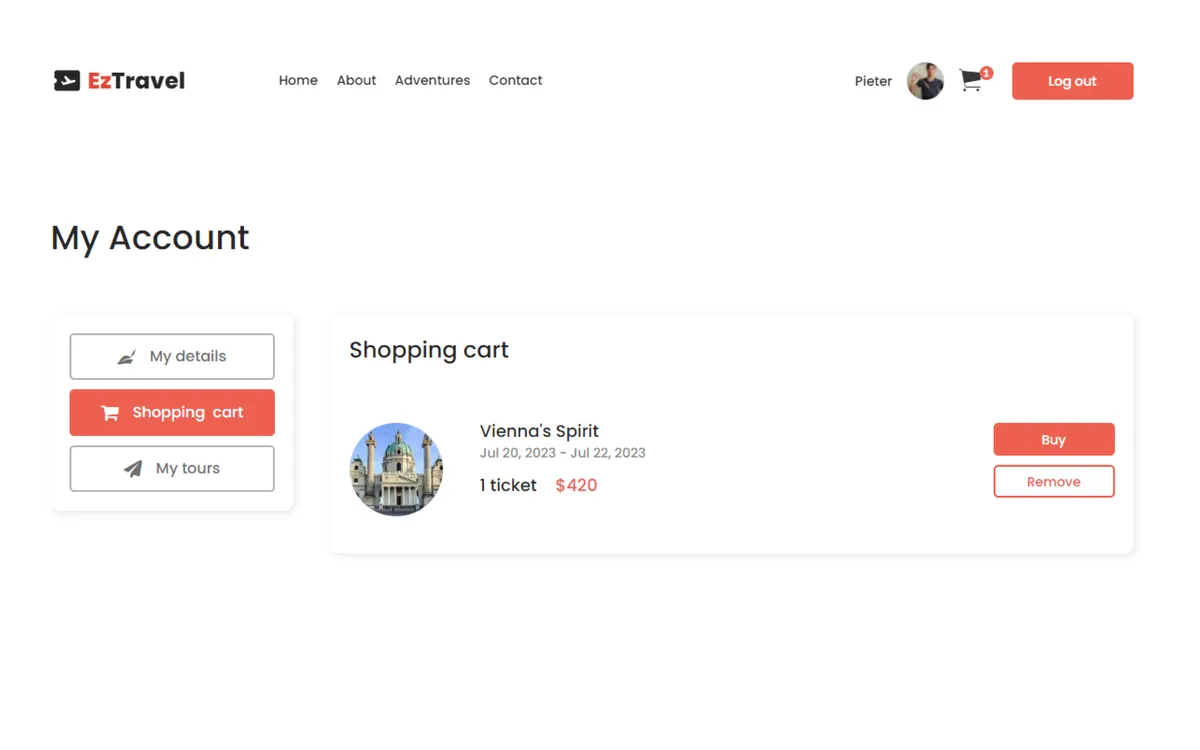The image size is (1200, 750).
Task: Select the Shopping cart sidebar tab
Action: coord(172,412)
